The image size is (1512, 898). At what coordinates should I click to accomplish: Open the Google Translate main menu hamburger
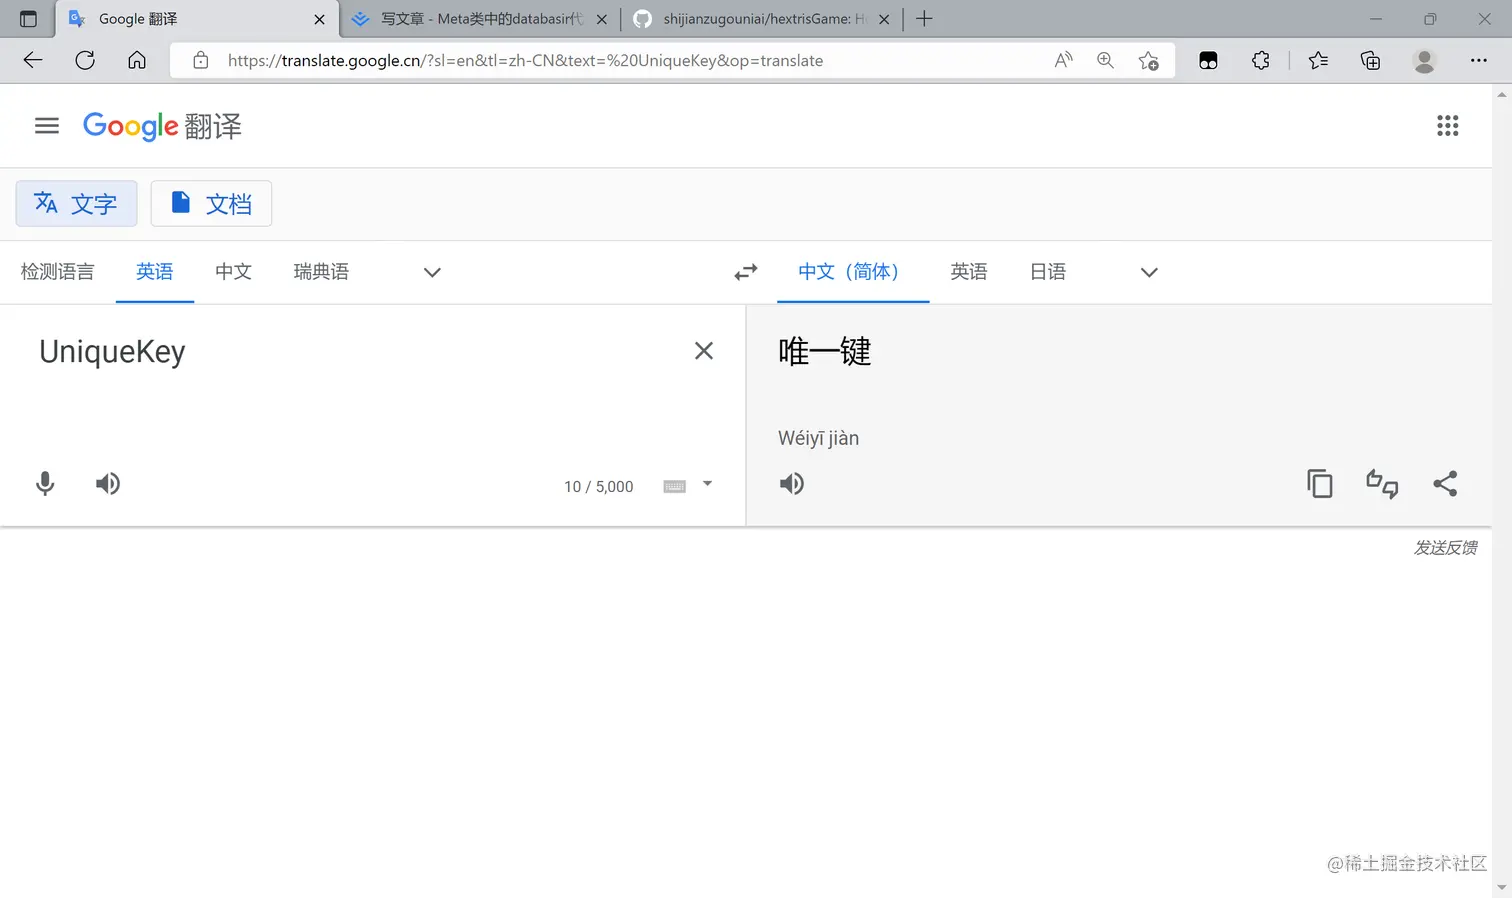pyautogui.click(x=47, y=126)
